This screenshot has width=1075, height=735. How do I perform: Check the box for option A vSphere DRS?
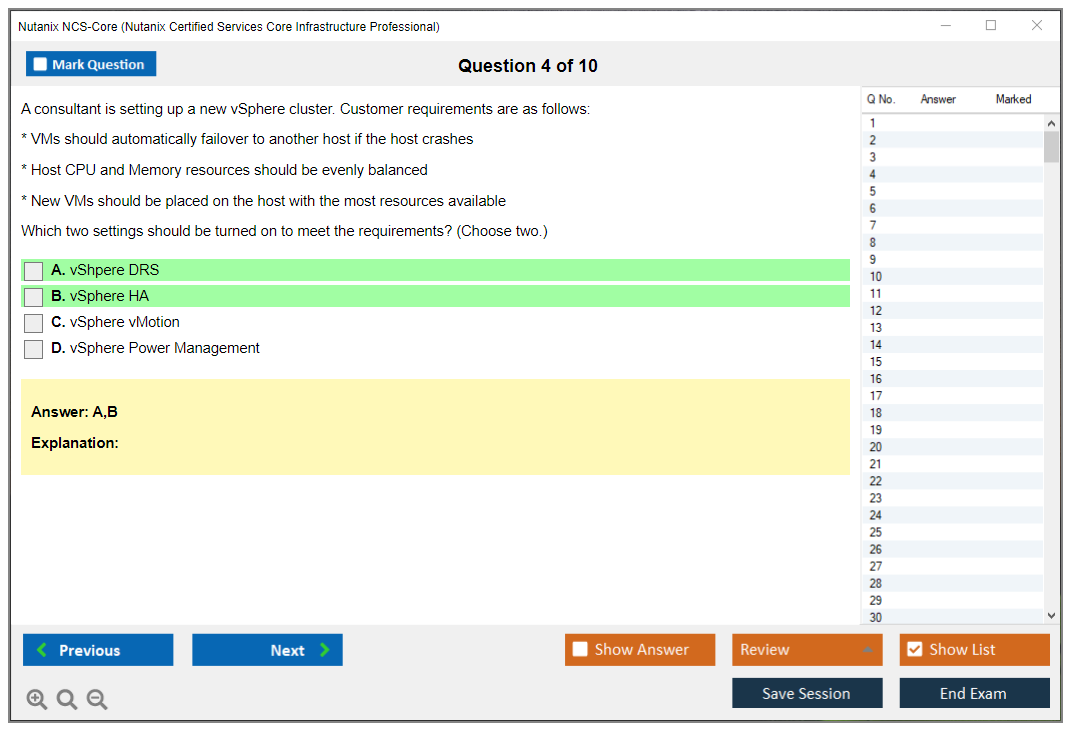pyautogui.click(x=34, y=271)
